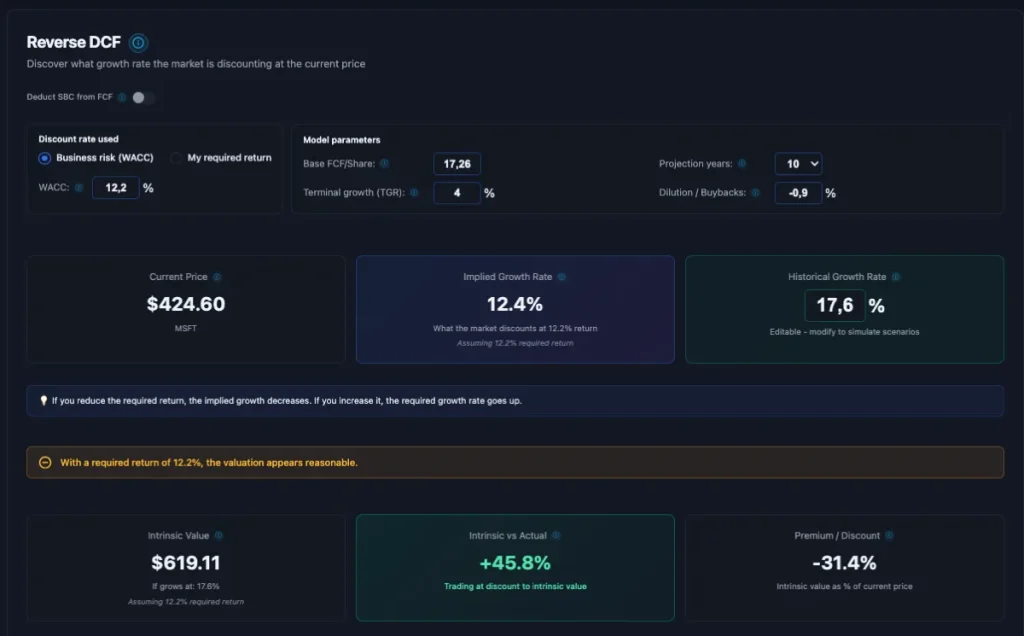Click the info icon next to Reverse DCF
This screenshot has height=636, width=1024.
click(x=138, y=43)
